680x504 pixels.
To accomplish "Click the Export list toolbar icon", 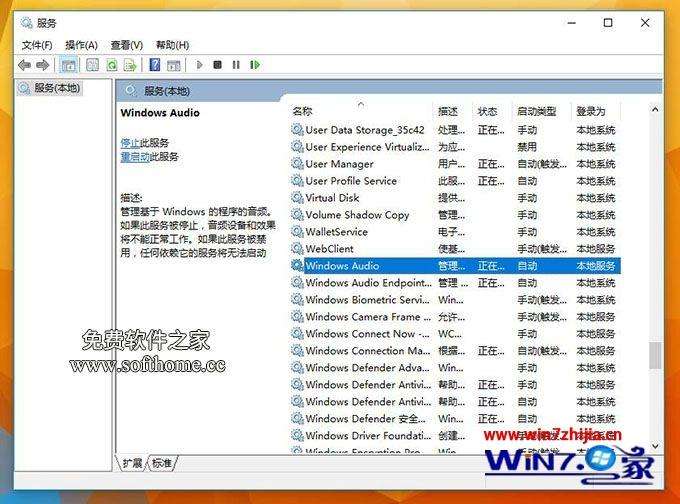I will point(130,65).
